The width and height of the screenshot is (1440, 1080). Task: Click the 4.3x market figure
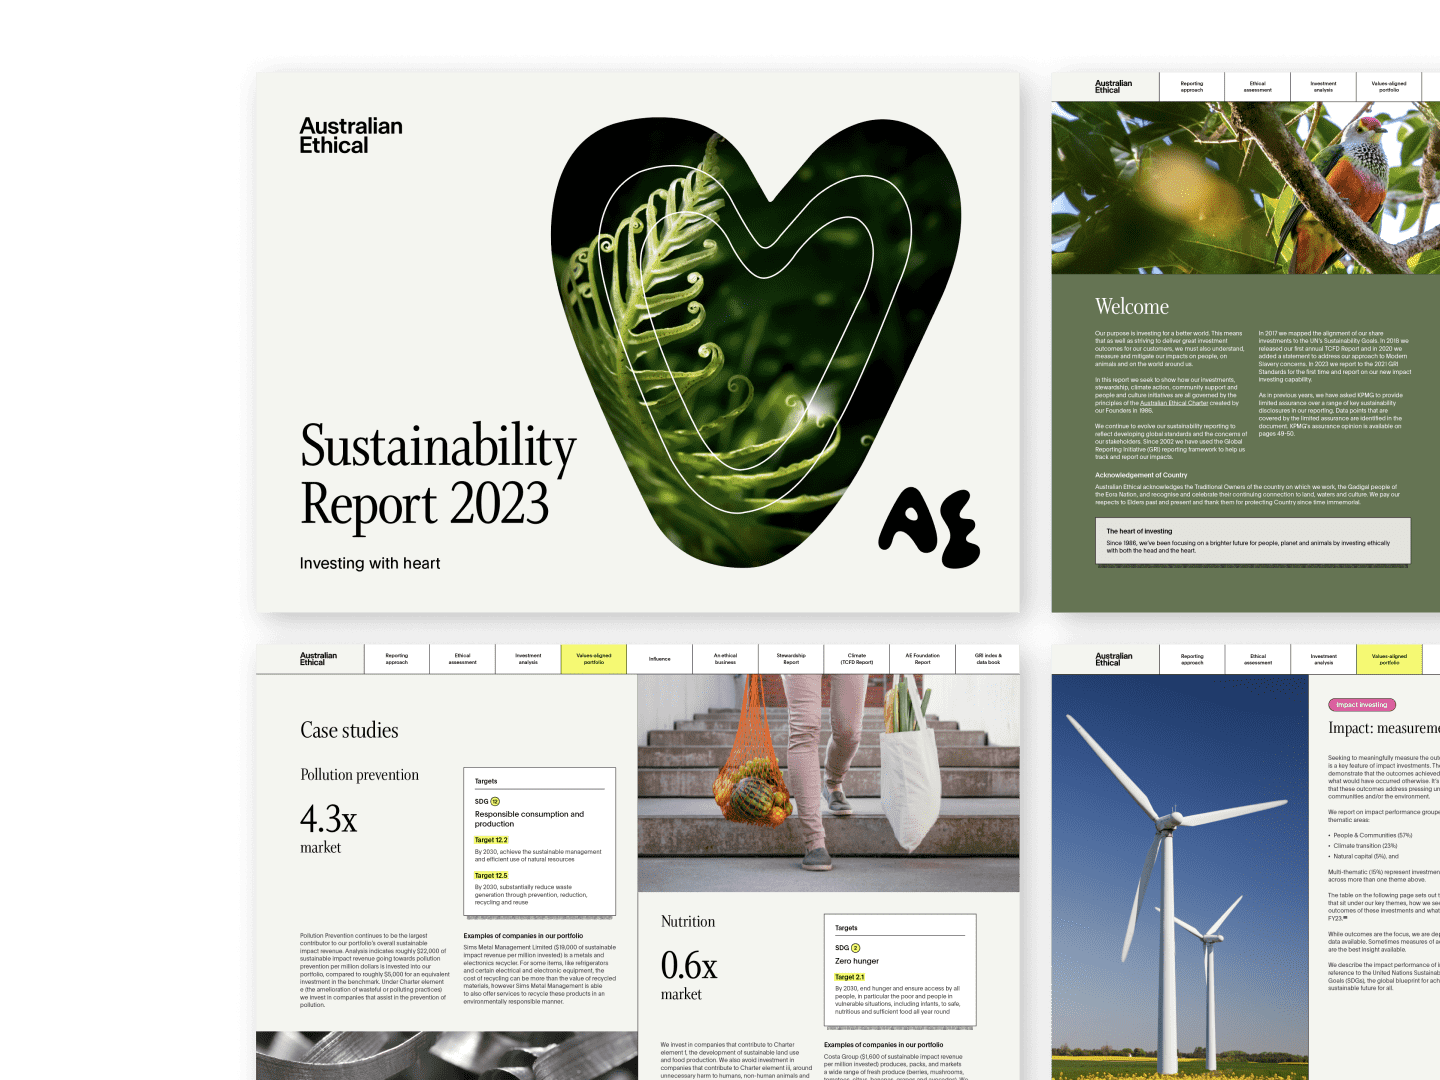point(329,828)
